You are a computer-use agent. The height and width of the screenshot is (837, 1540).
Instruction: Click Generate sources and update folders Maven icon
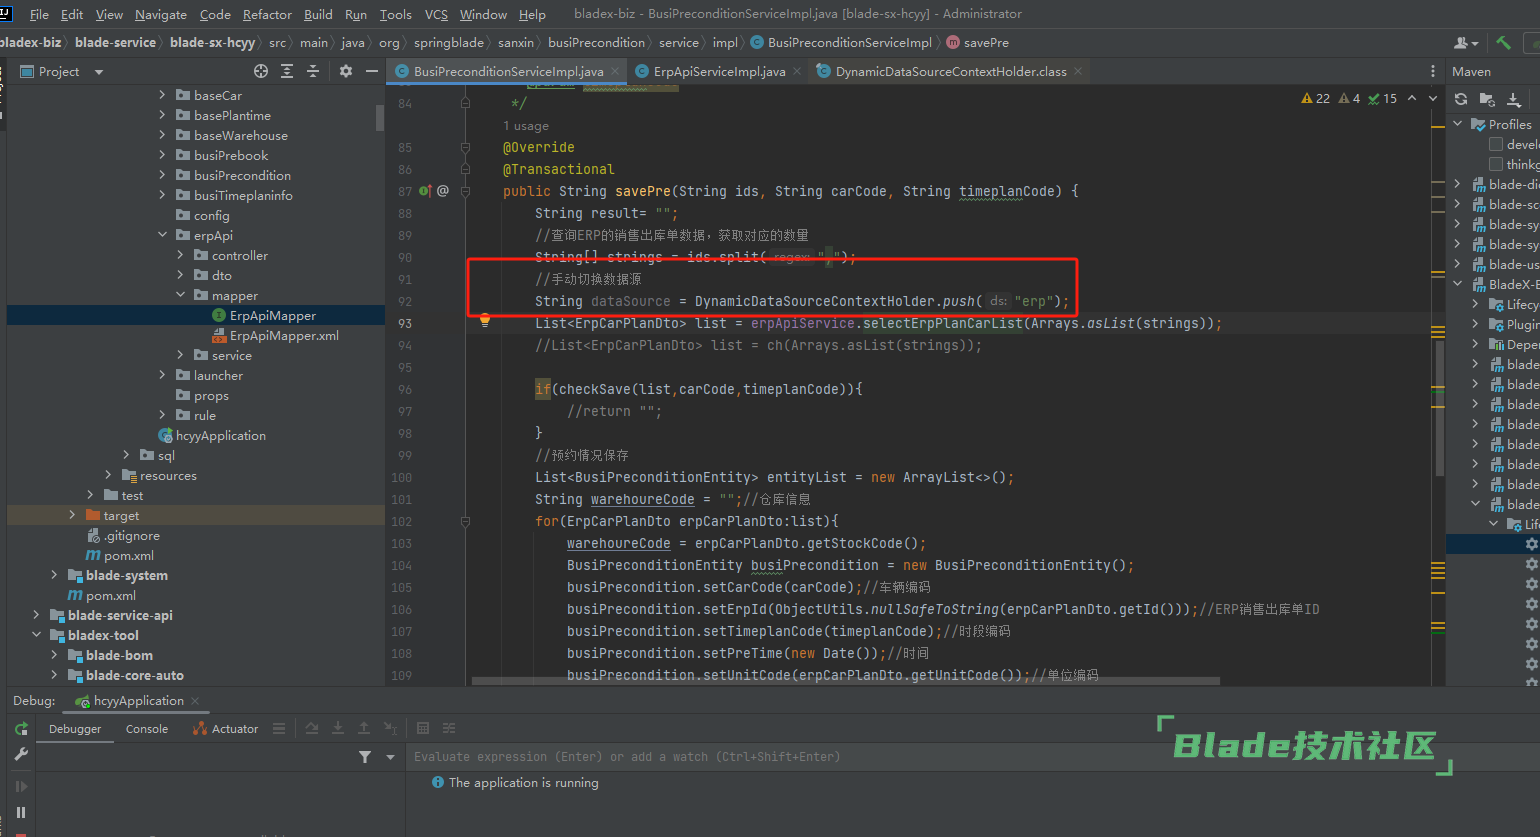[x=1487, y=99]
